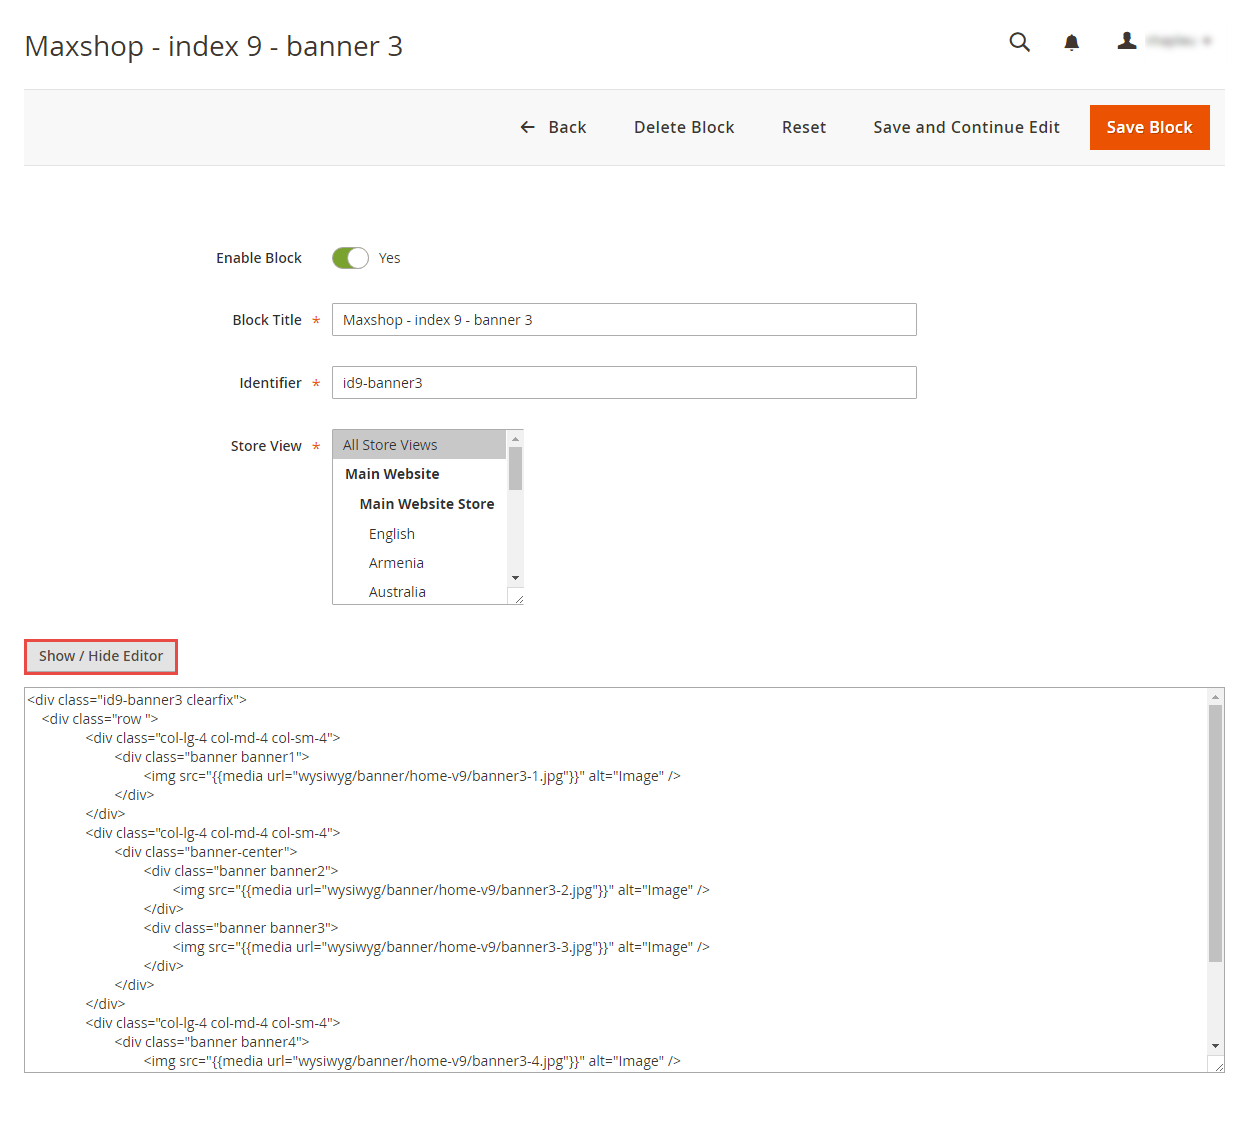This screenshot has height=1131, width=1245.
Task: Click the Reset button
Action: [804, 127]
